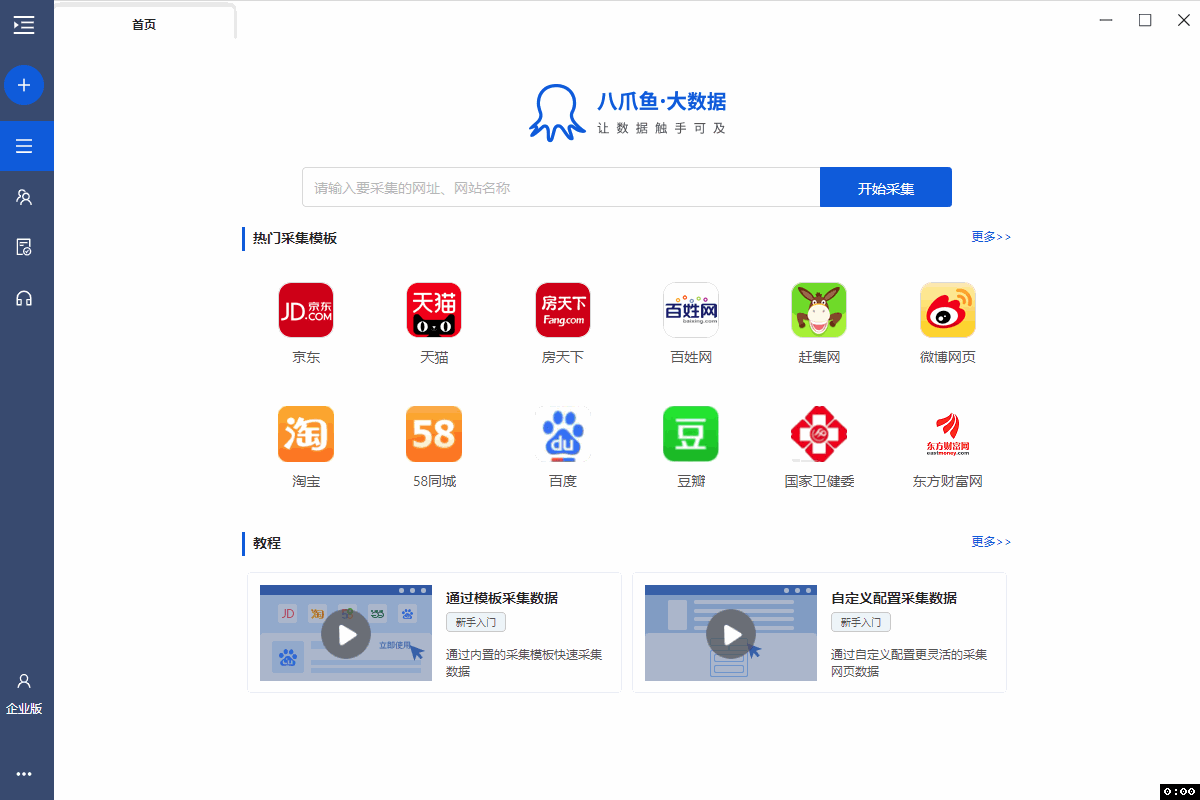The image size is (1200, 800).
Task: Minimize the application window
Action: pyautogui.click(x=1105, y=20)
